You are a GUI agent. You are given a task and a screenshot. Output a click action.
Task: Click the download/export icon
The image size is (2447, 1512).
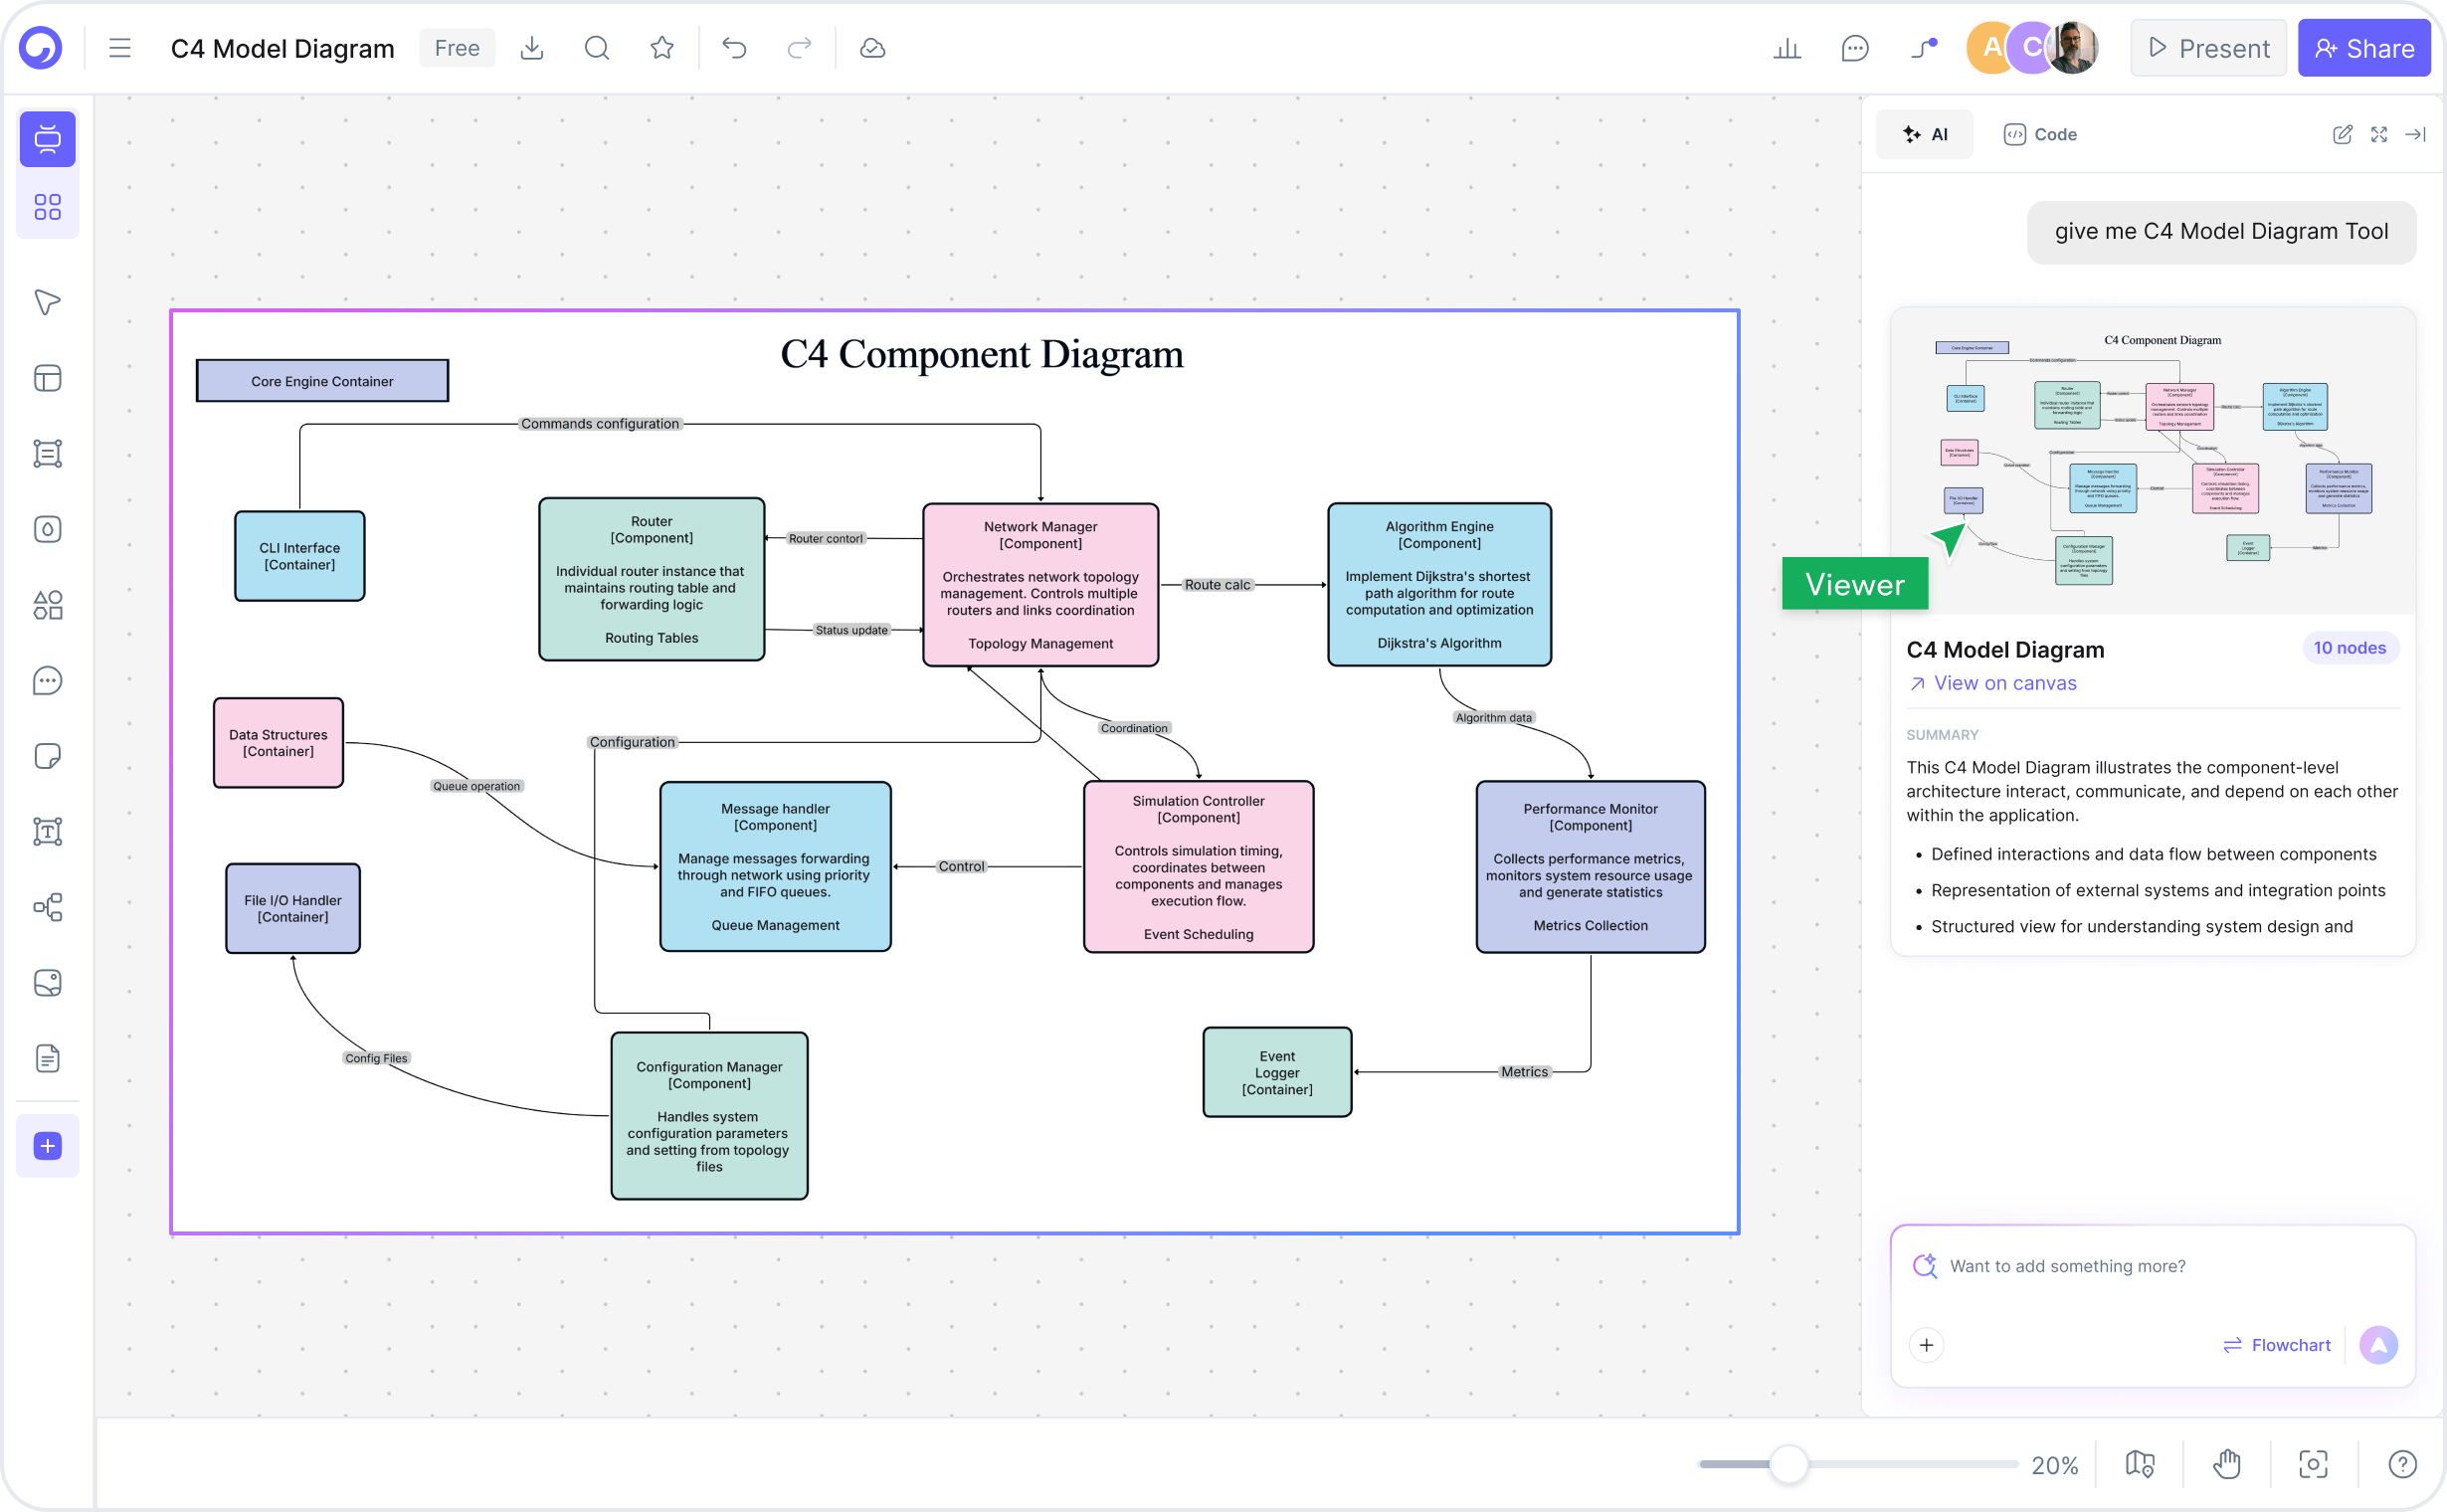pyautogui.click(x=532, y=48)
